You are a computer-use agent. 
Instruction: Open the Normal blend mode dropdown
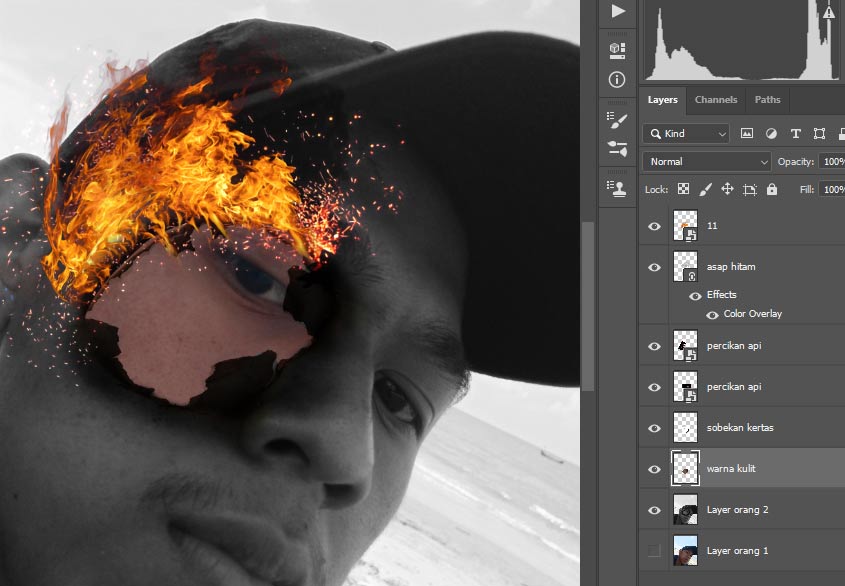click(x=707, y=162)
